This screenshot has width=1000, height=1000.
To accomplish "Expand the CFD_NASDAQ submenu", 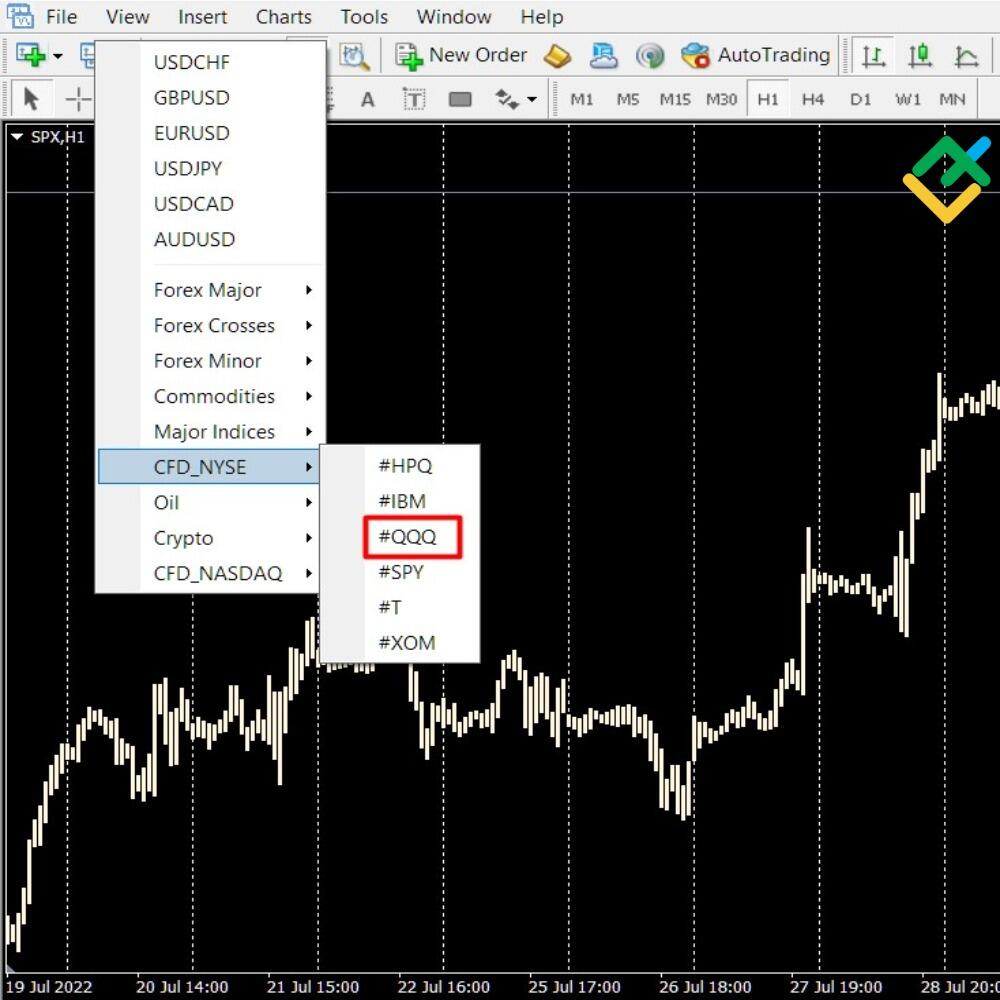I will pos(216,573).
